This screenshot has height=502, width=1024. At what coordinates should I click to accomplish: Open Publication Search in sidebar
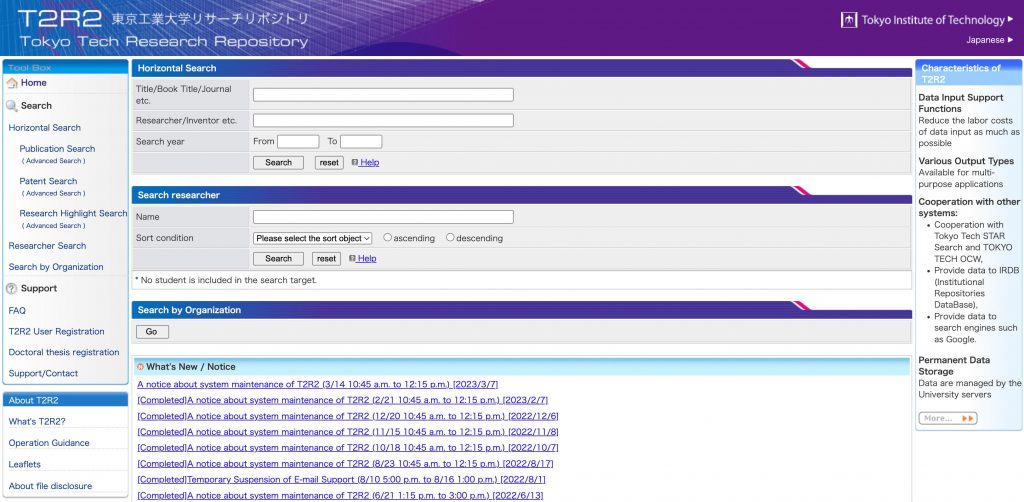tap(57, 149)
